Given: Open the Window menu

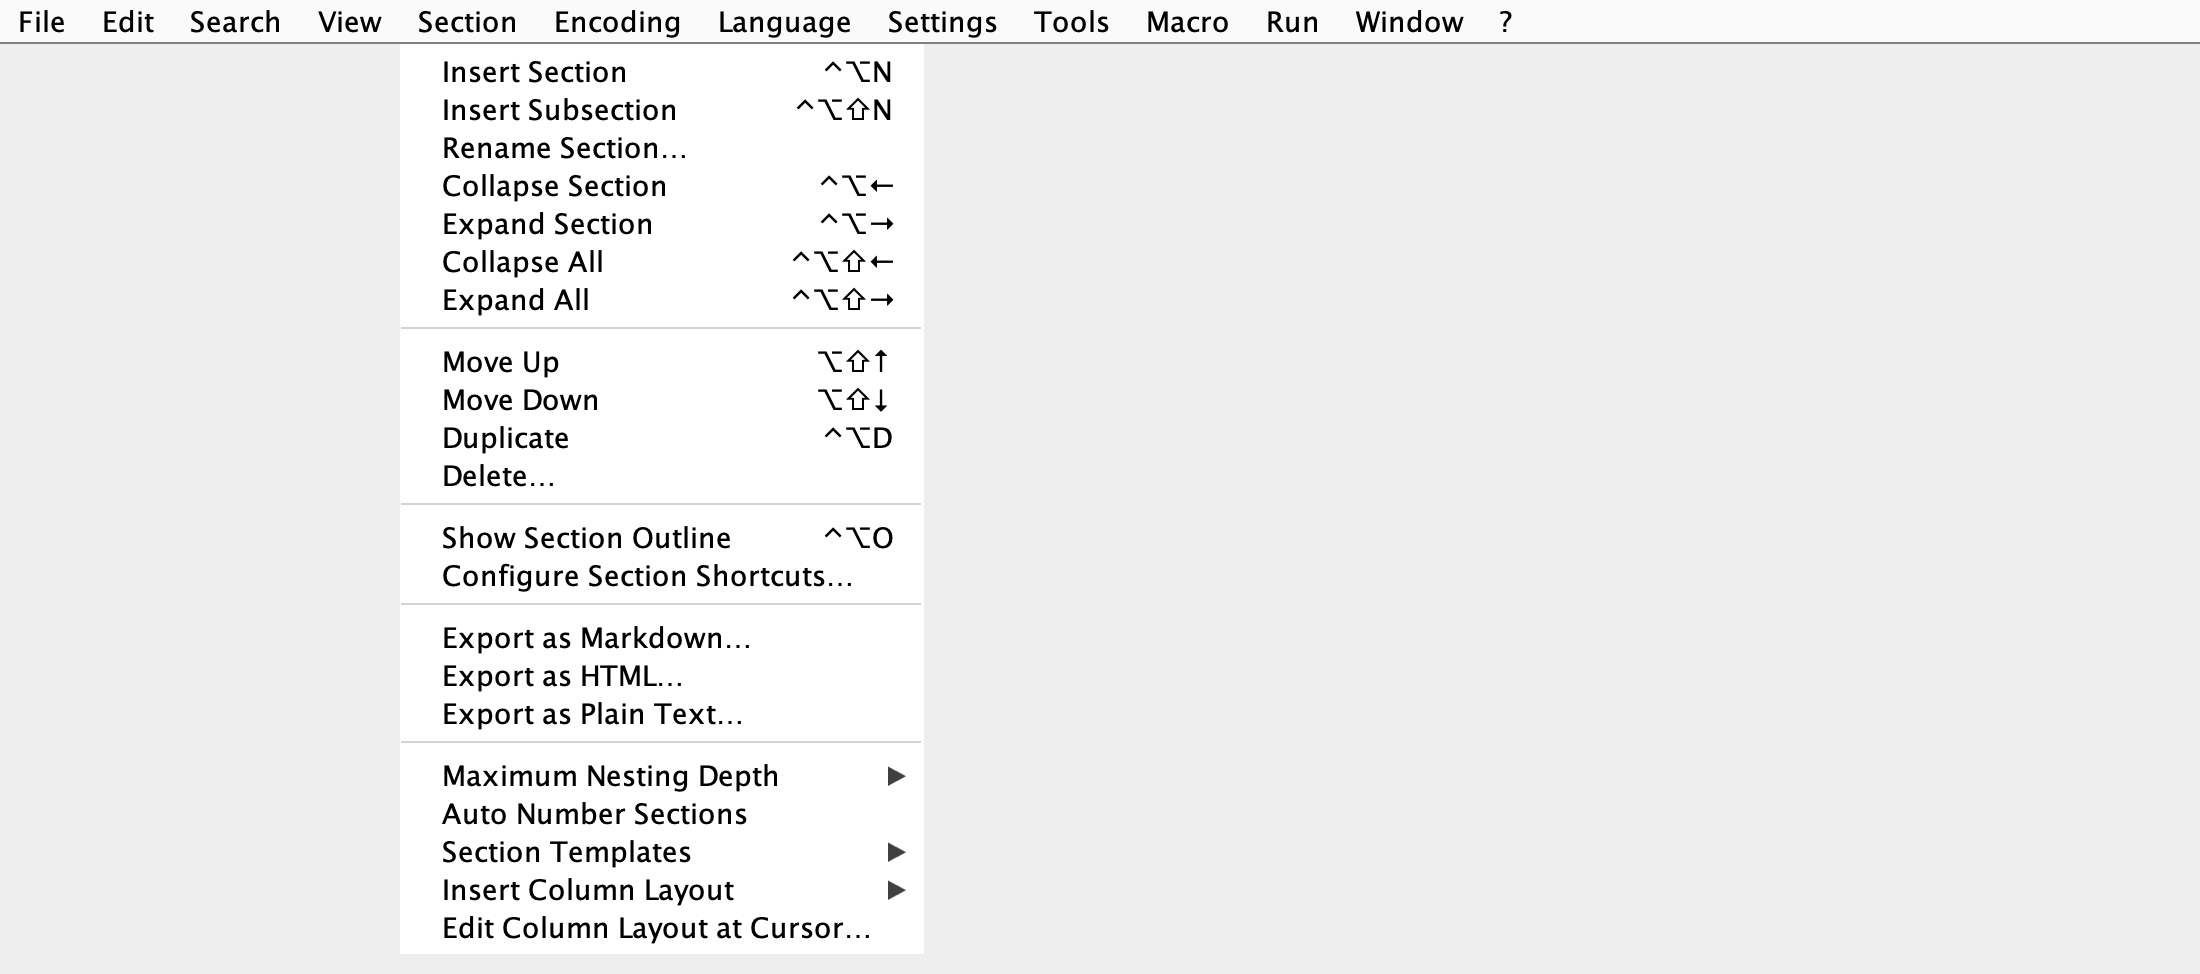Looking at the screenshot, I should point(1409,22).
